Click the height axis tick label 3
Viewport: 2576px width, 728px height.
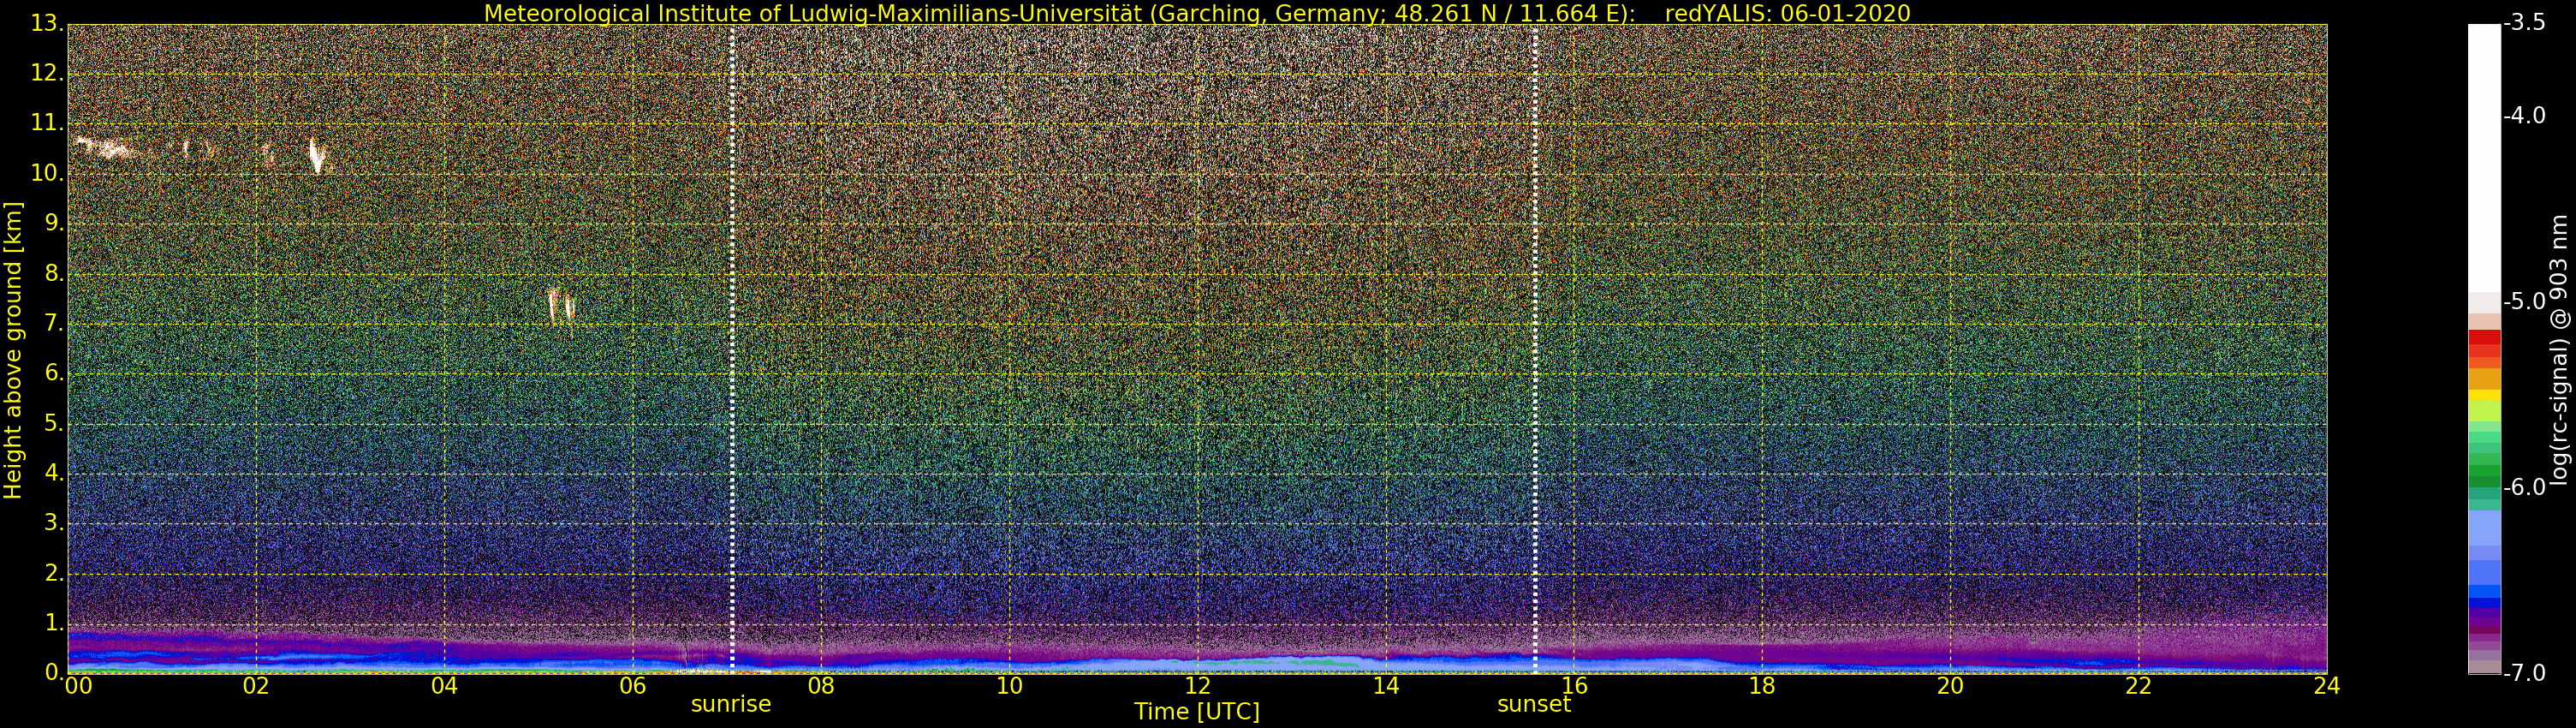[53, 523]
